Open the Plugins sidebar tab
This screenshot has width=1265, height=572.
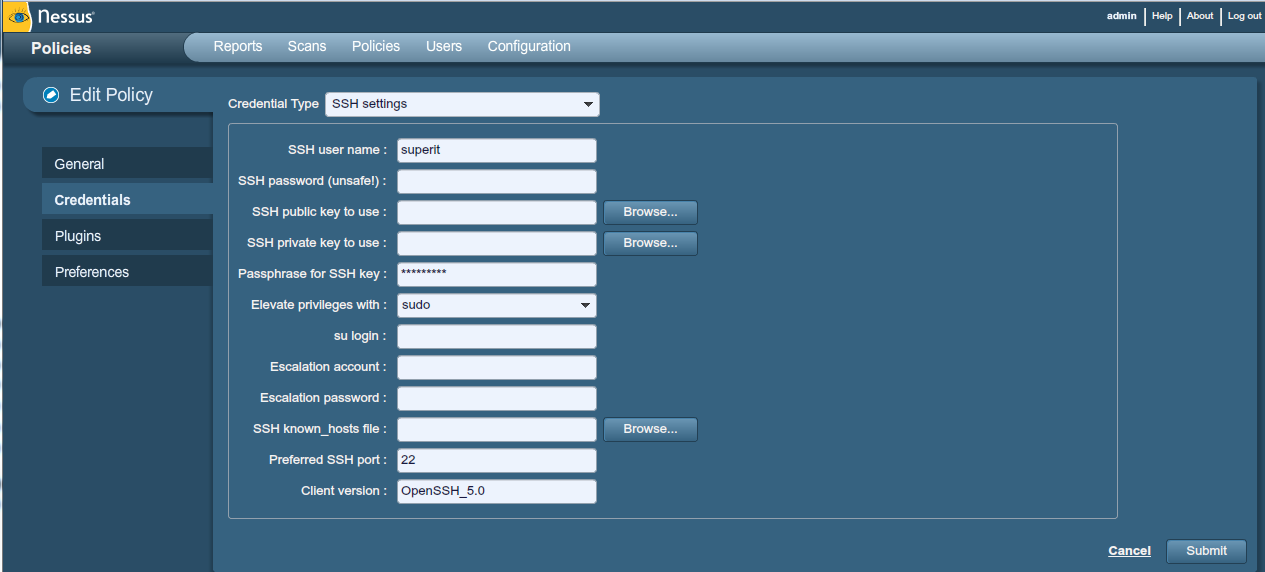[127, 236]
